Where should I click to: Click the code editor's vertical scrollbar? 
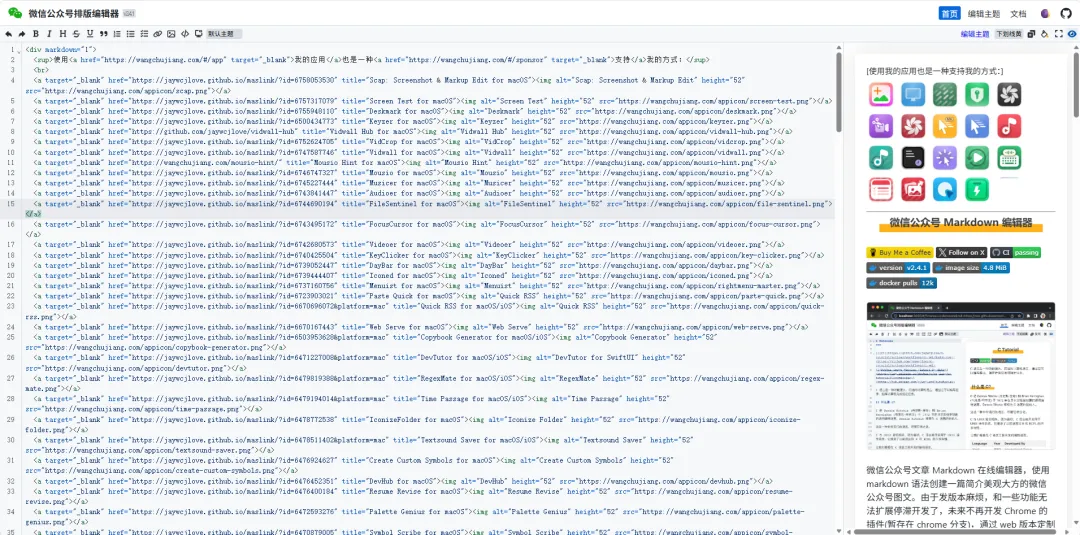click(839, 92)
